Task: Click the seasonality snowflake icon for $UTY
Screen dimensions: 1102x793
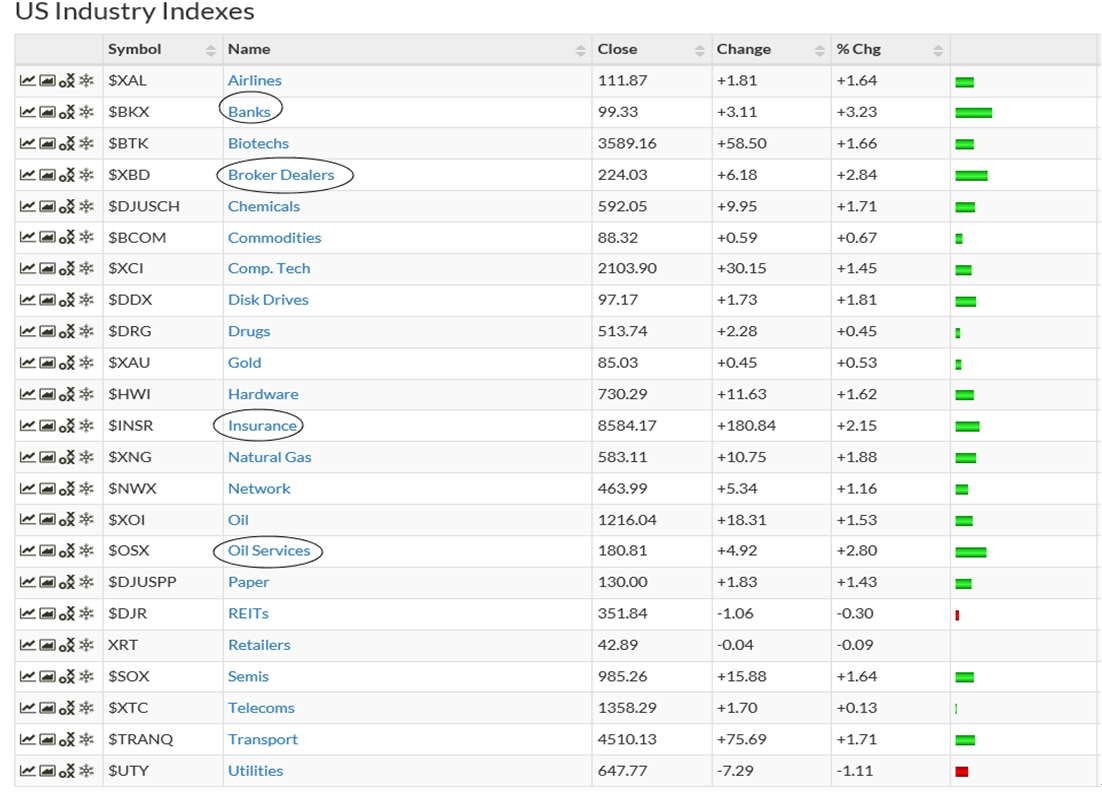Action: click(x=87, y=771)
